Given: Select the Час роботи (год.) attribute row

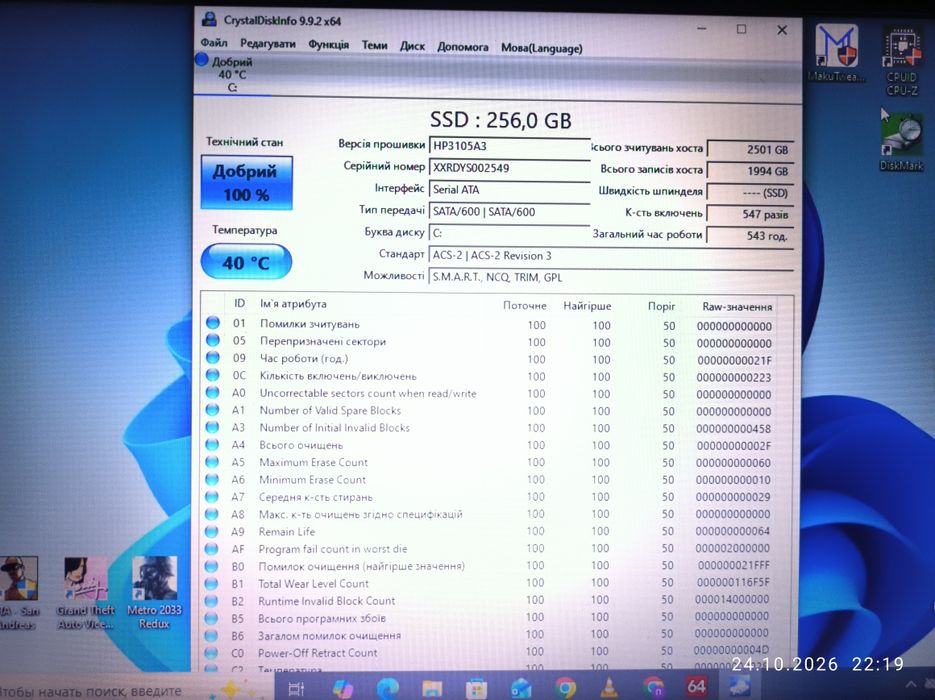Looking at the screenshot, I should pos(489,359).
